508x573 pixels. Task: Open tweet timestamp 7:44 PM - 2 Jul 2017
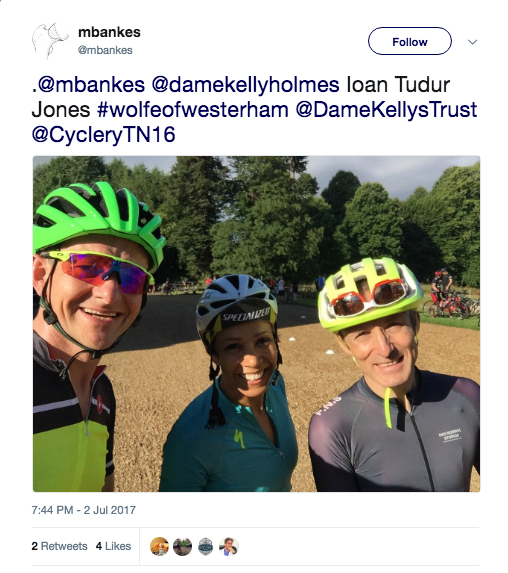pos(84,510)
